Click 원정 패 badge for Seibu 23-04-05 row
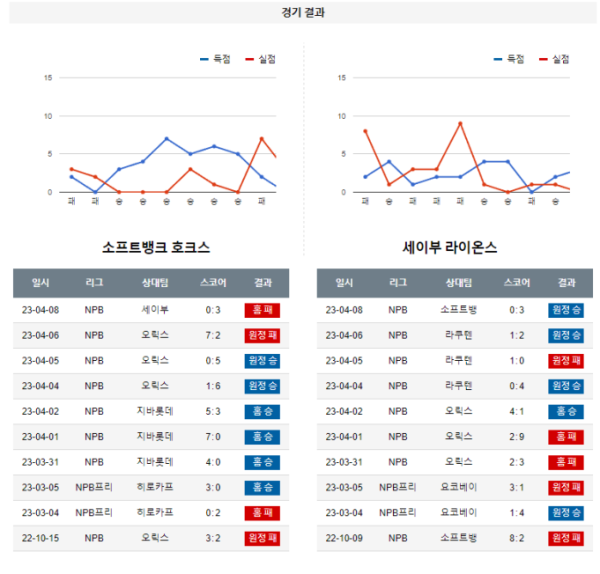 click(566, 361)
